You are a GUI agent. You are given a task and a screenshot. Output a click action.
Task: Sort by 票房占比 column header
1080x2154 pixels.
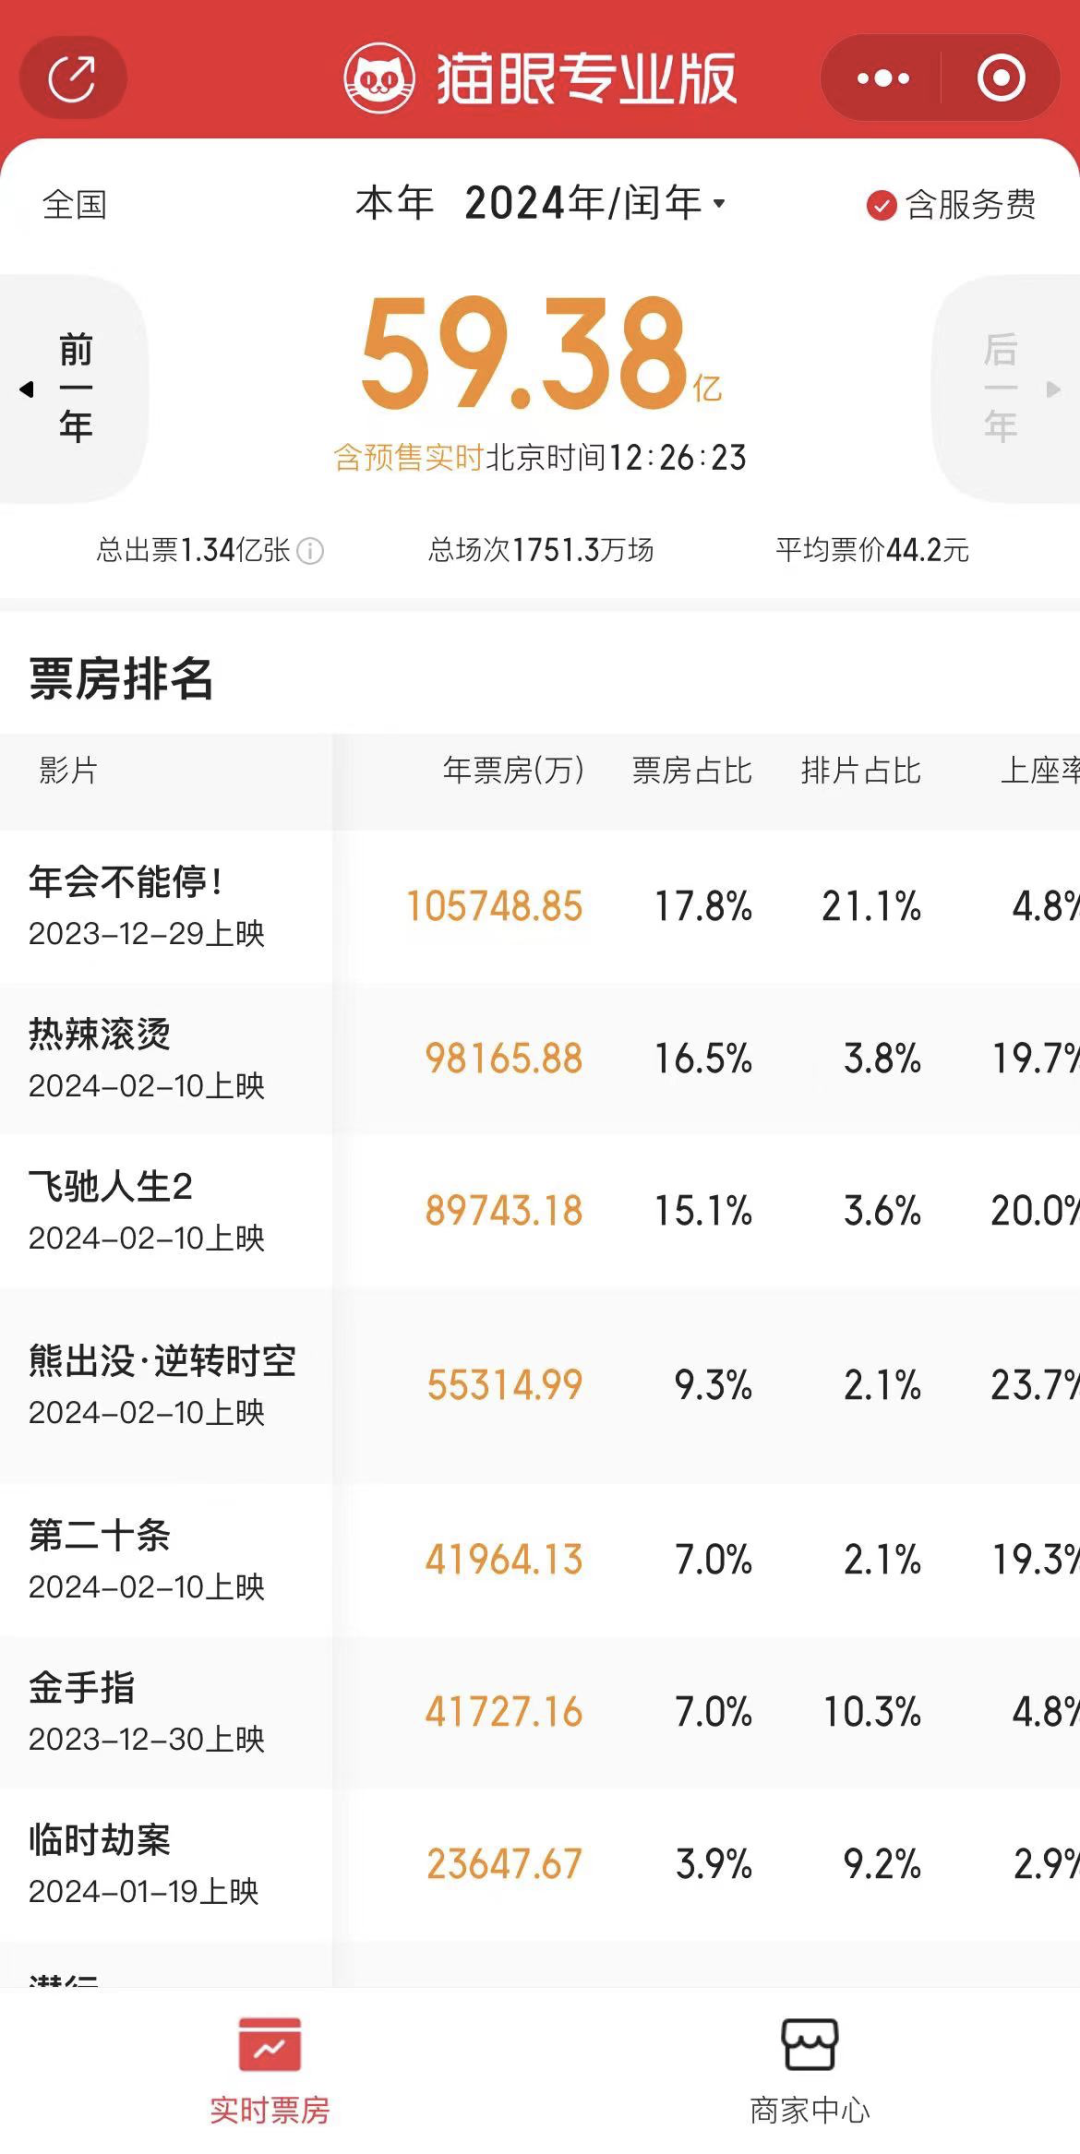[691, 771]
